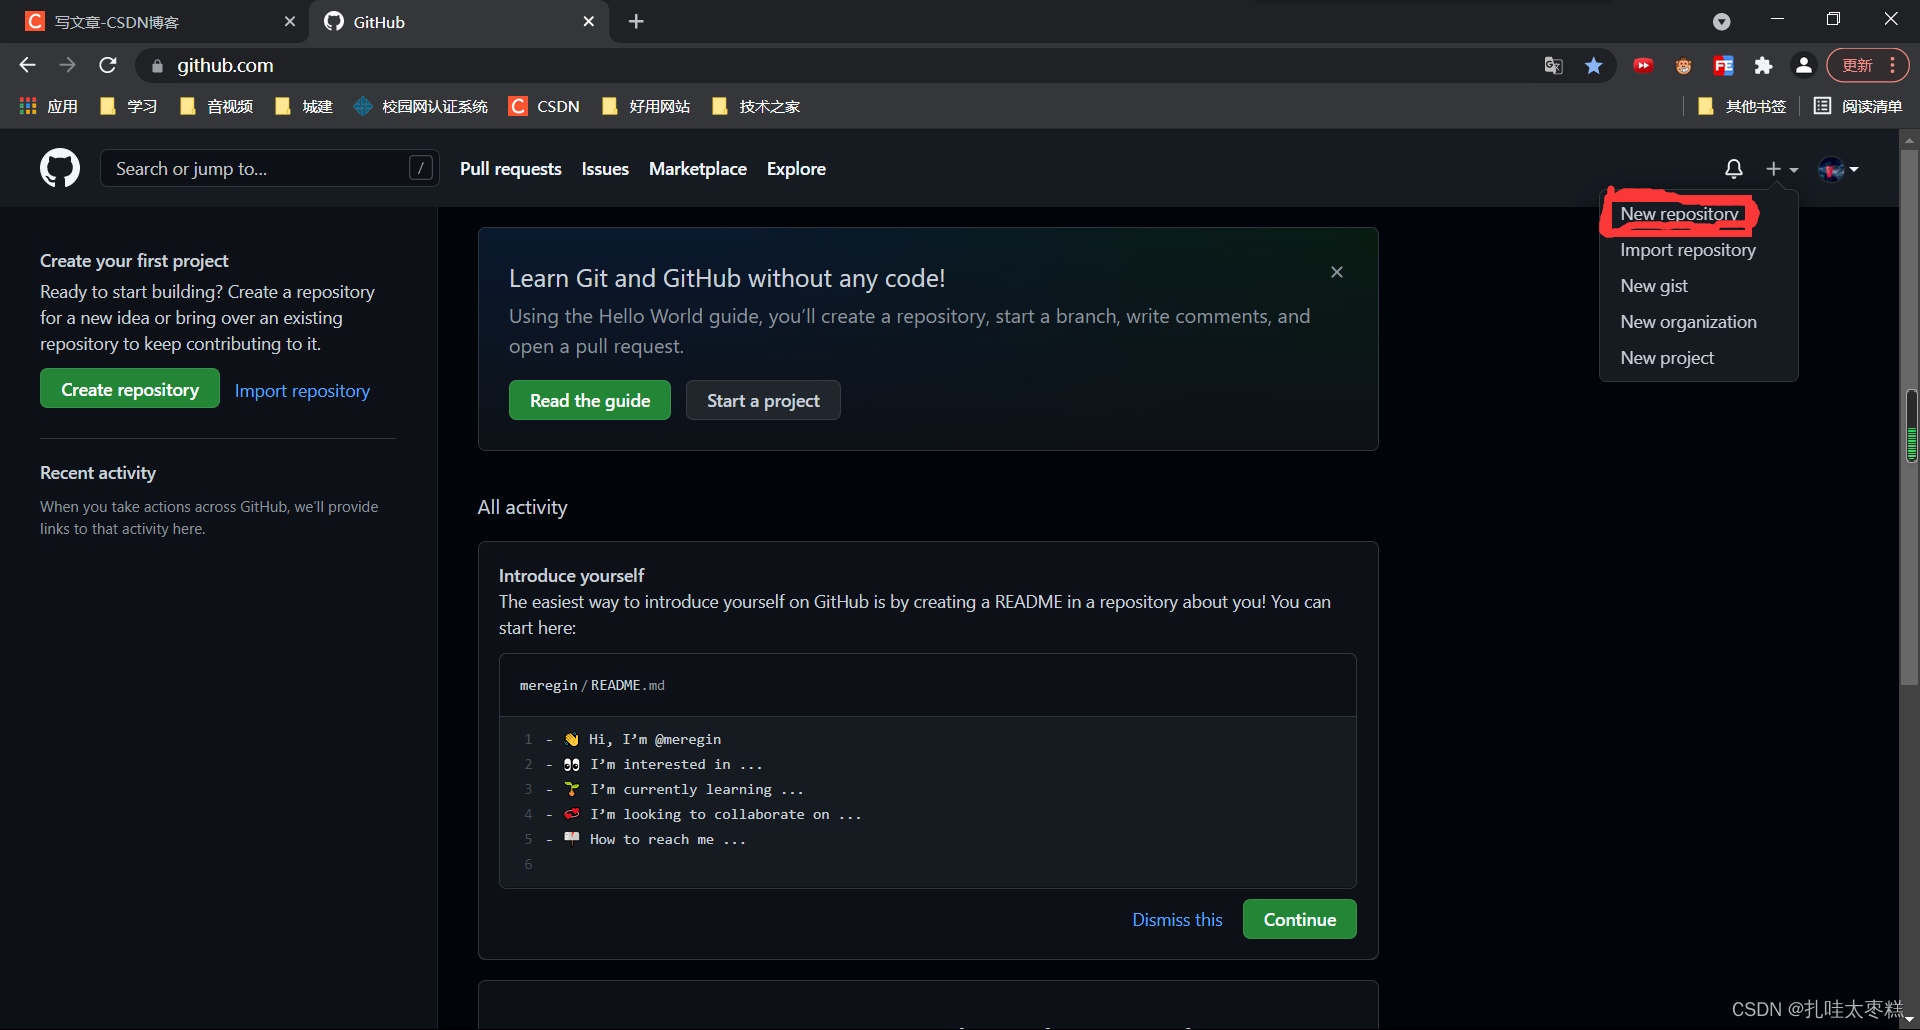Open the Chrome profile icon
1920x1030 pixels.
(1803, 65)
